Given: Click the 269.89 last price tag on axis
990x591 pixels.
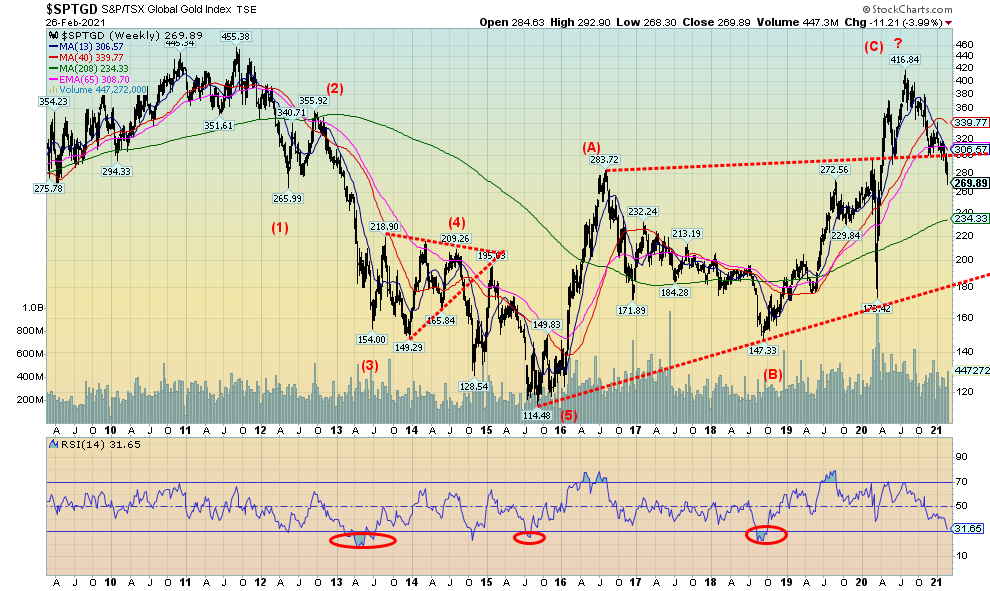Looking at the screenshot, I should coord(969,183).
